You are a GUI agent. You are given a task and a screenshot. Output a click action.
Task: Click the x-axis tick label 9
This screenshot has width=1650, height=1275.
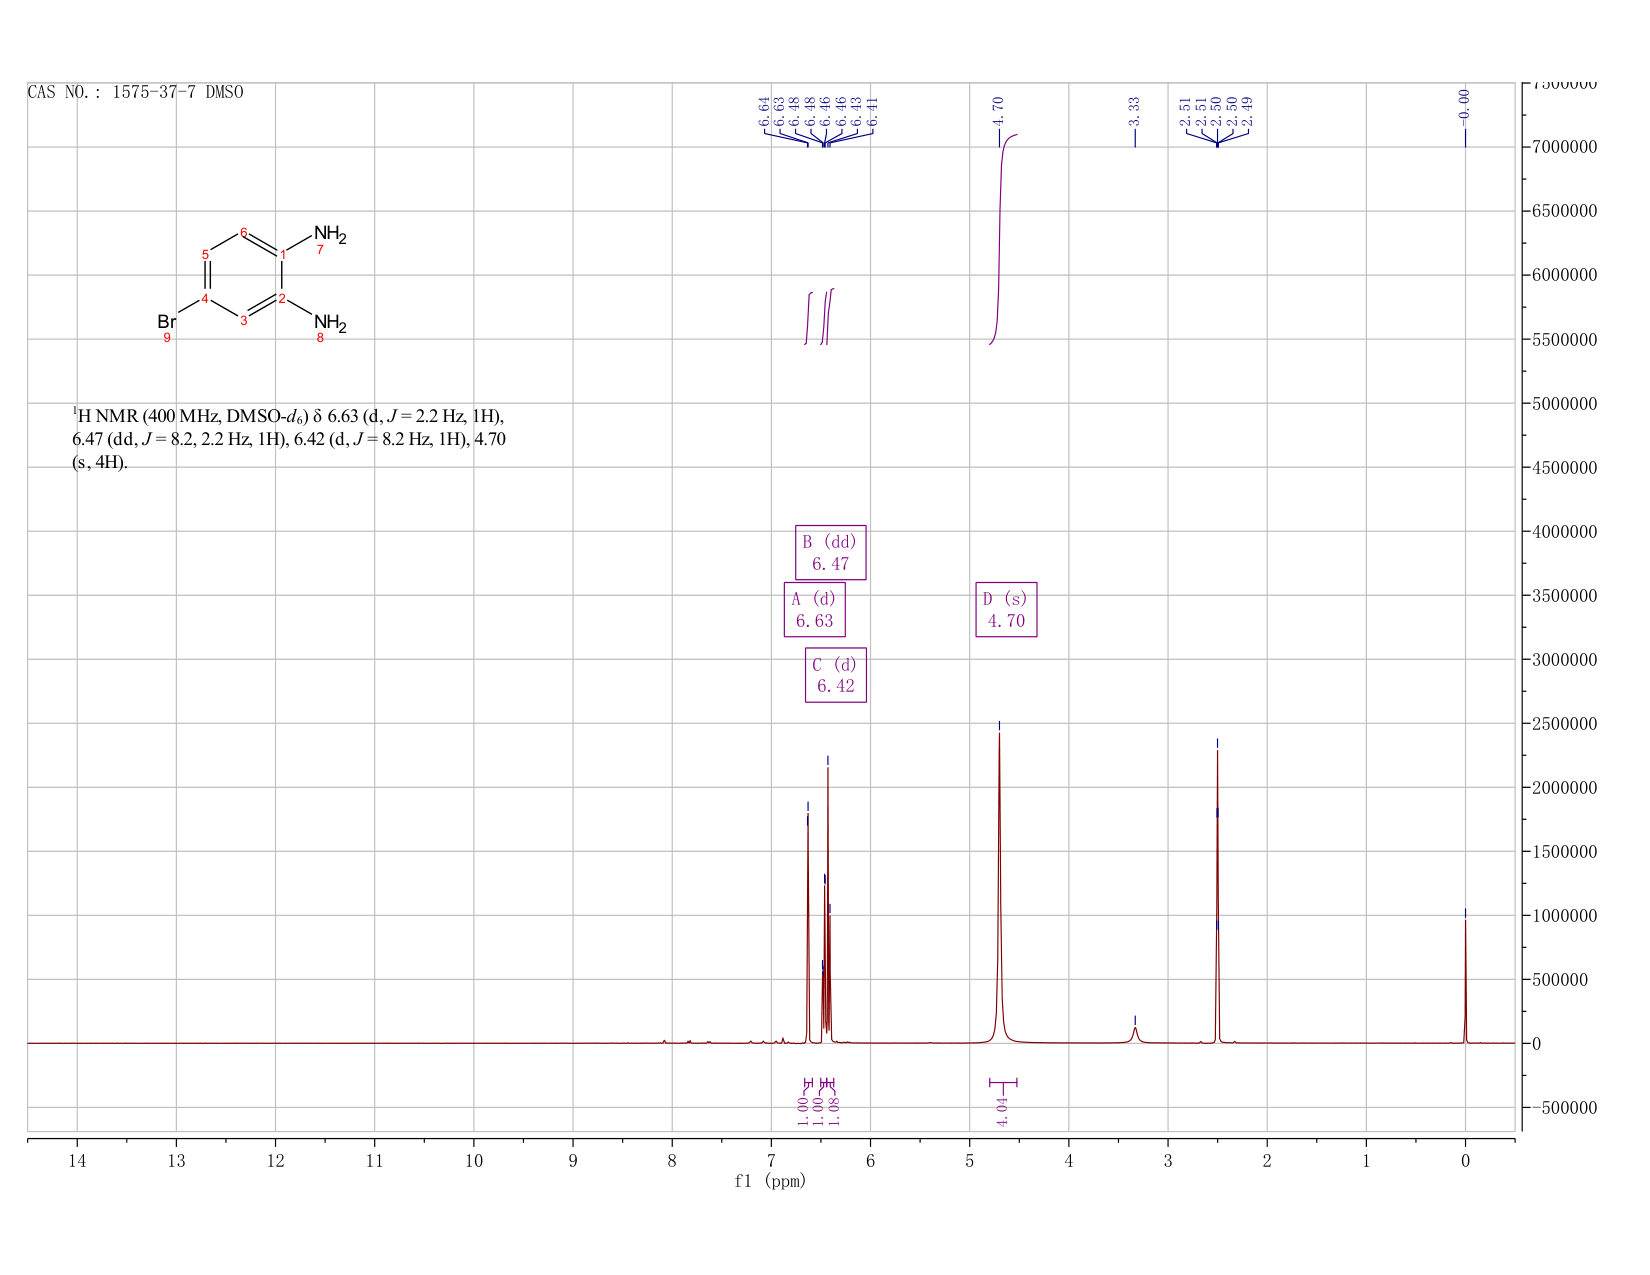click(573, 1160)
